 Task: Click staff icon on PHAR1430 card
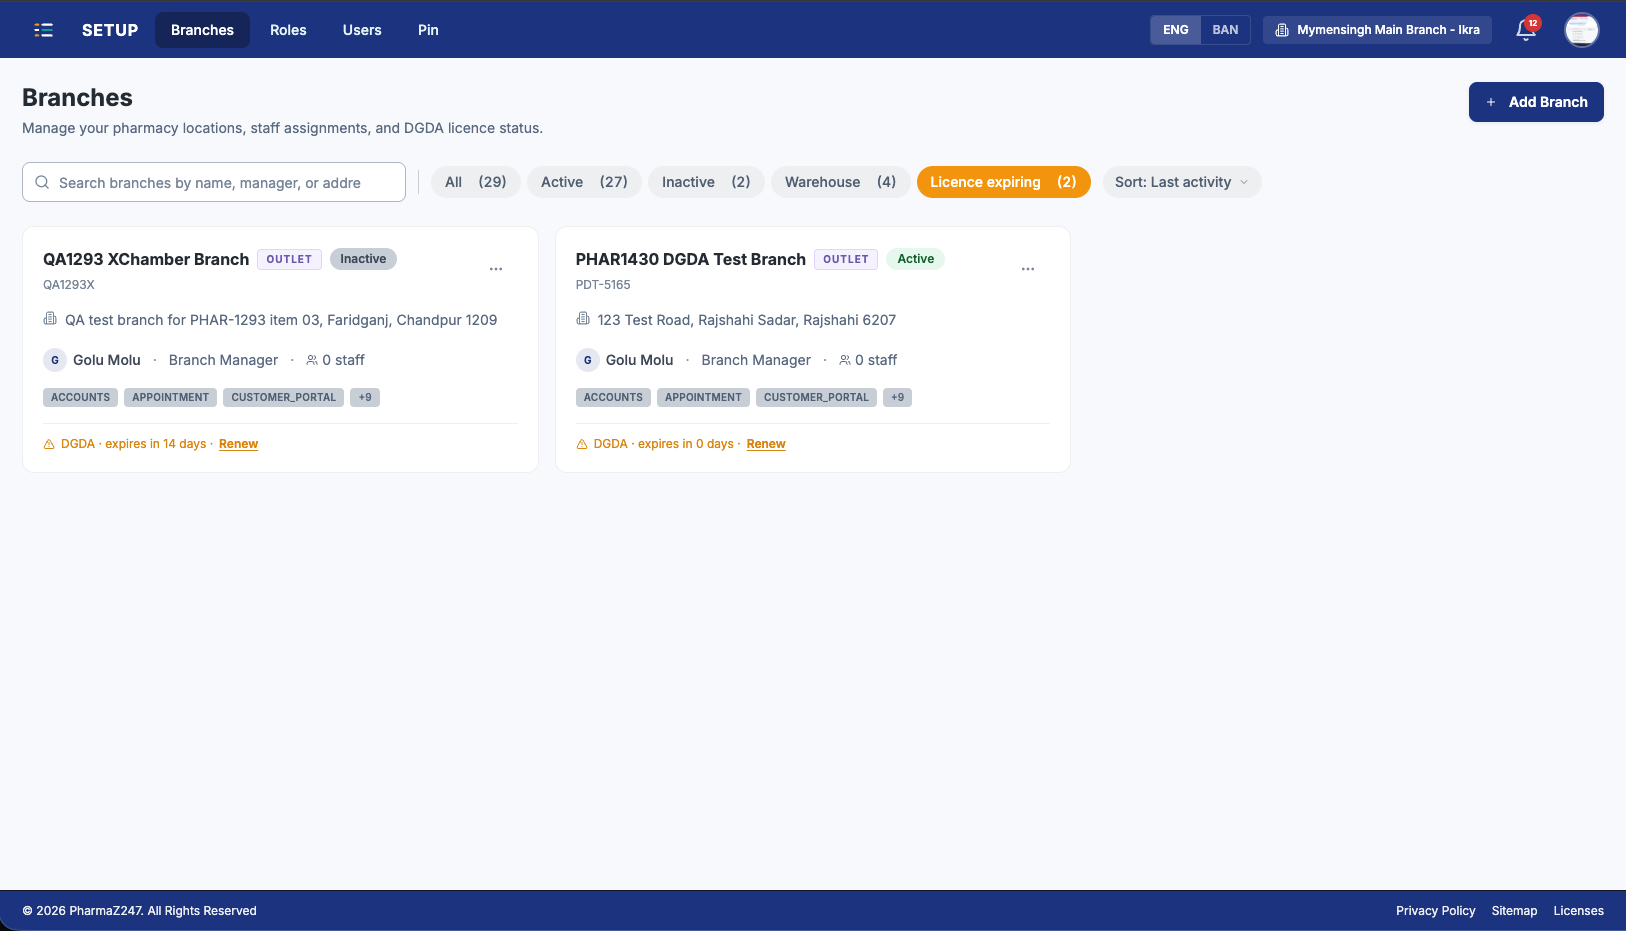click(845, 360)
